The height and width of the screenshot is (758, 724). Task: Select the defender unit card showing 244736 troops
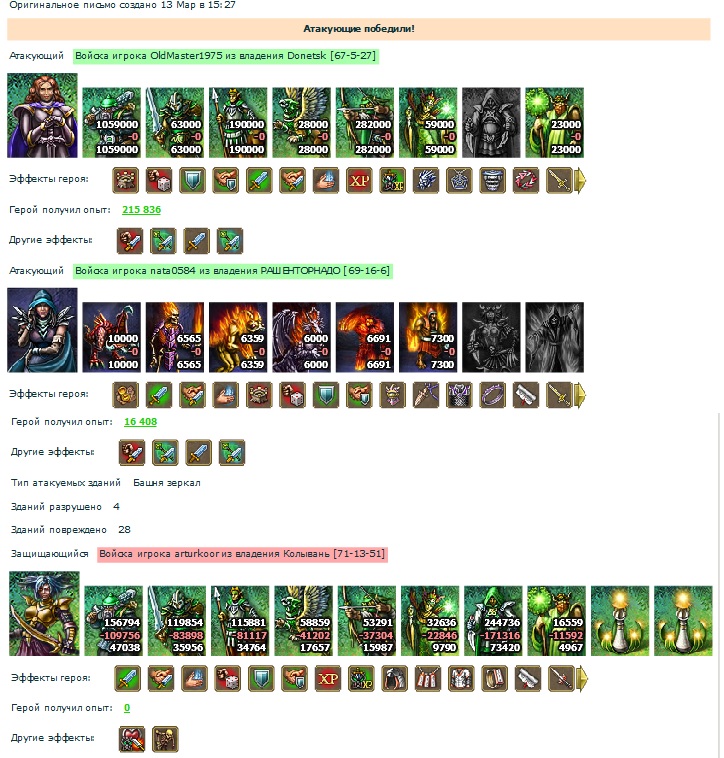(493, 621)
